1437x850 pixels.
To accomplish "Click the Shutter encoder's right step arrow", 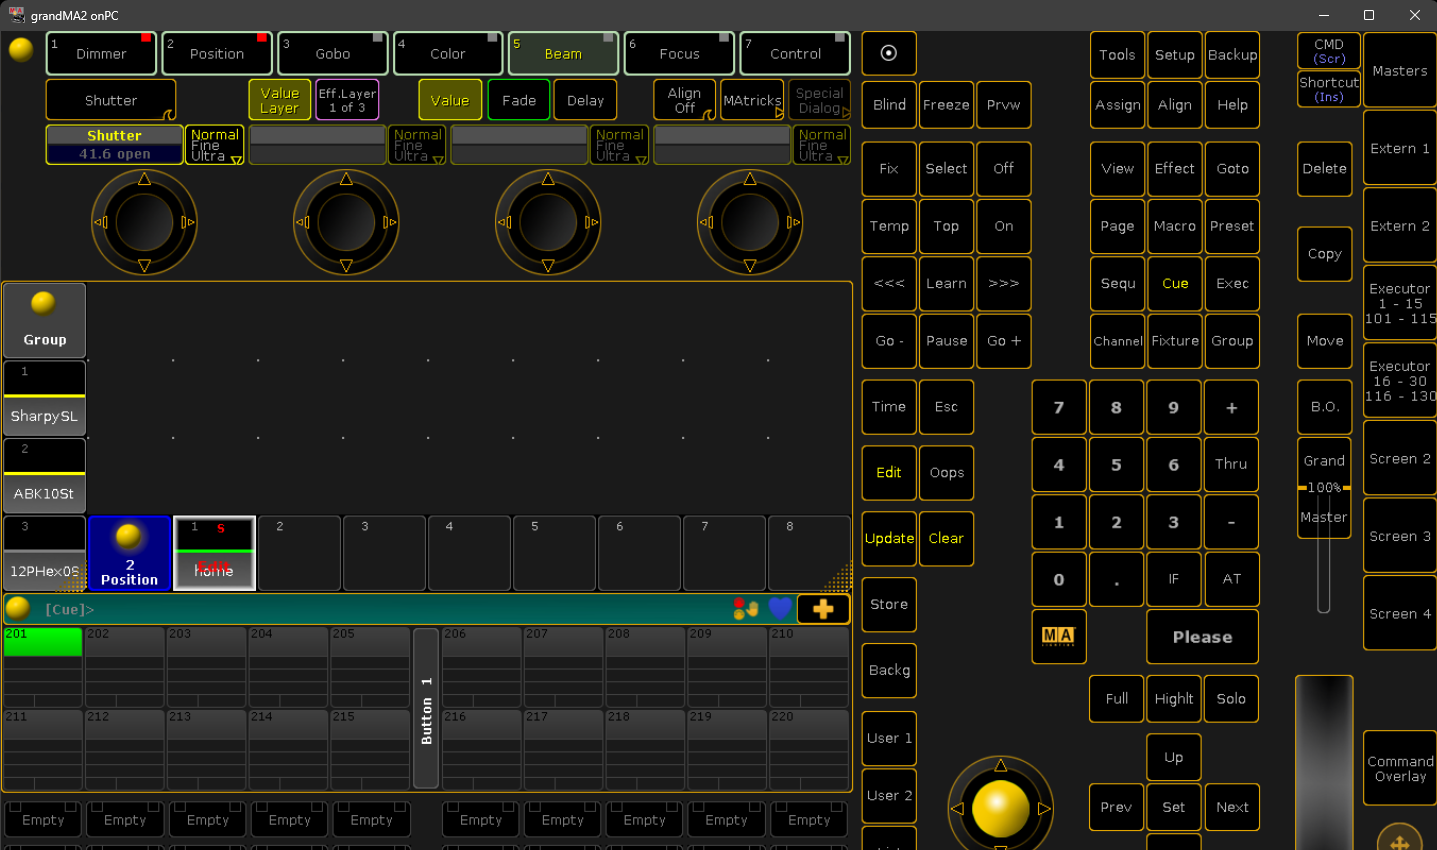I will 188,222.
